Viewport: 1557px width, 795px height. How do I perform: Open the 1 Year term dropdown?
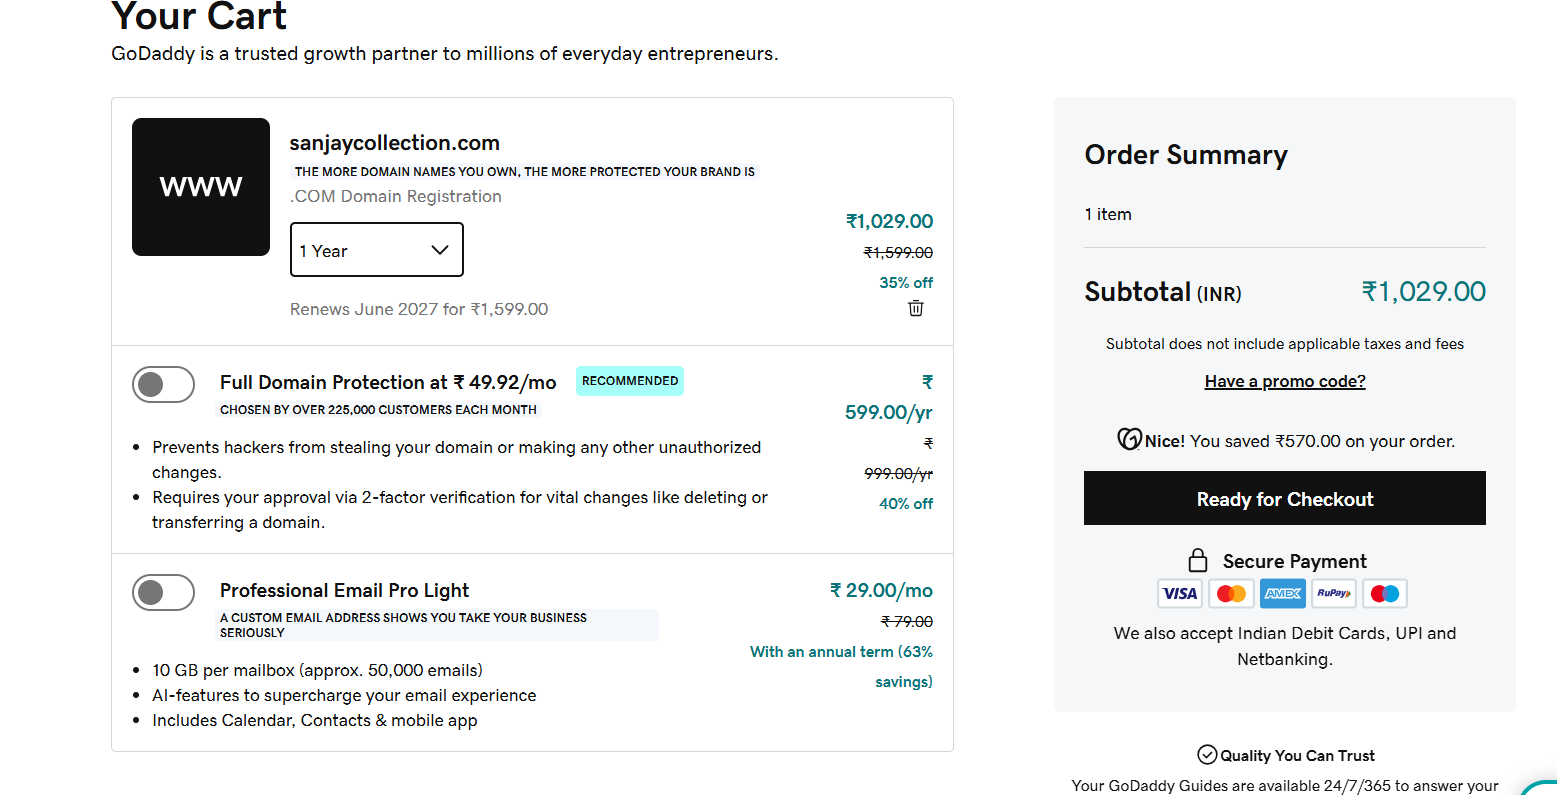click(377, 250)
